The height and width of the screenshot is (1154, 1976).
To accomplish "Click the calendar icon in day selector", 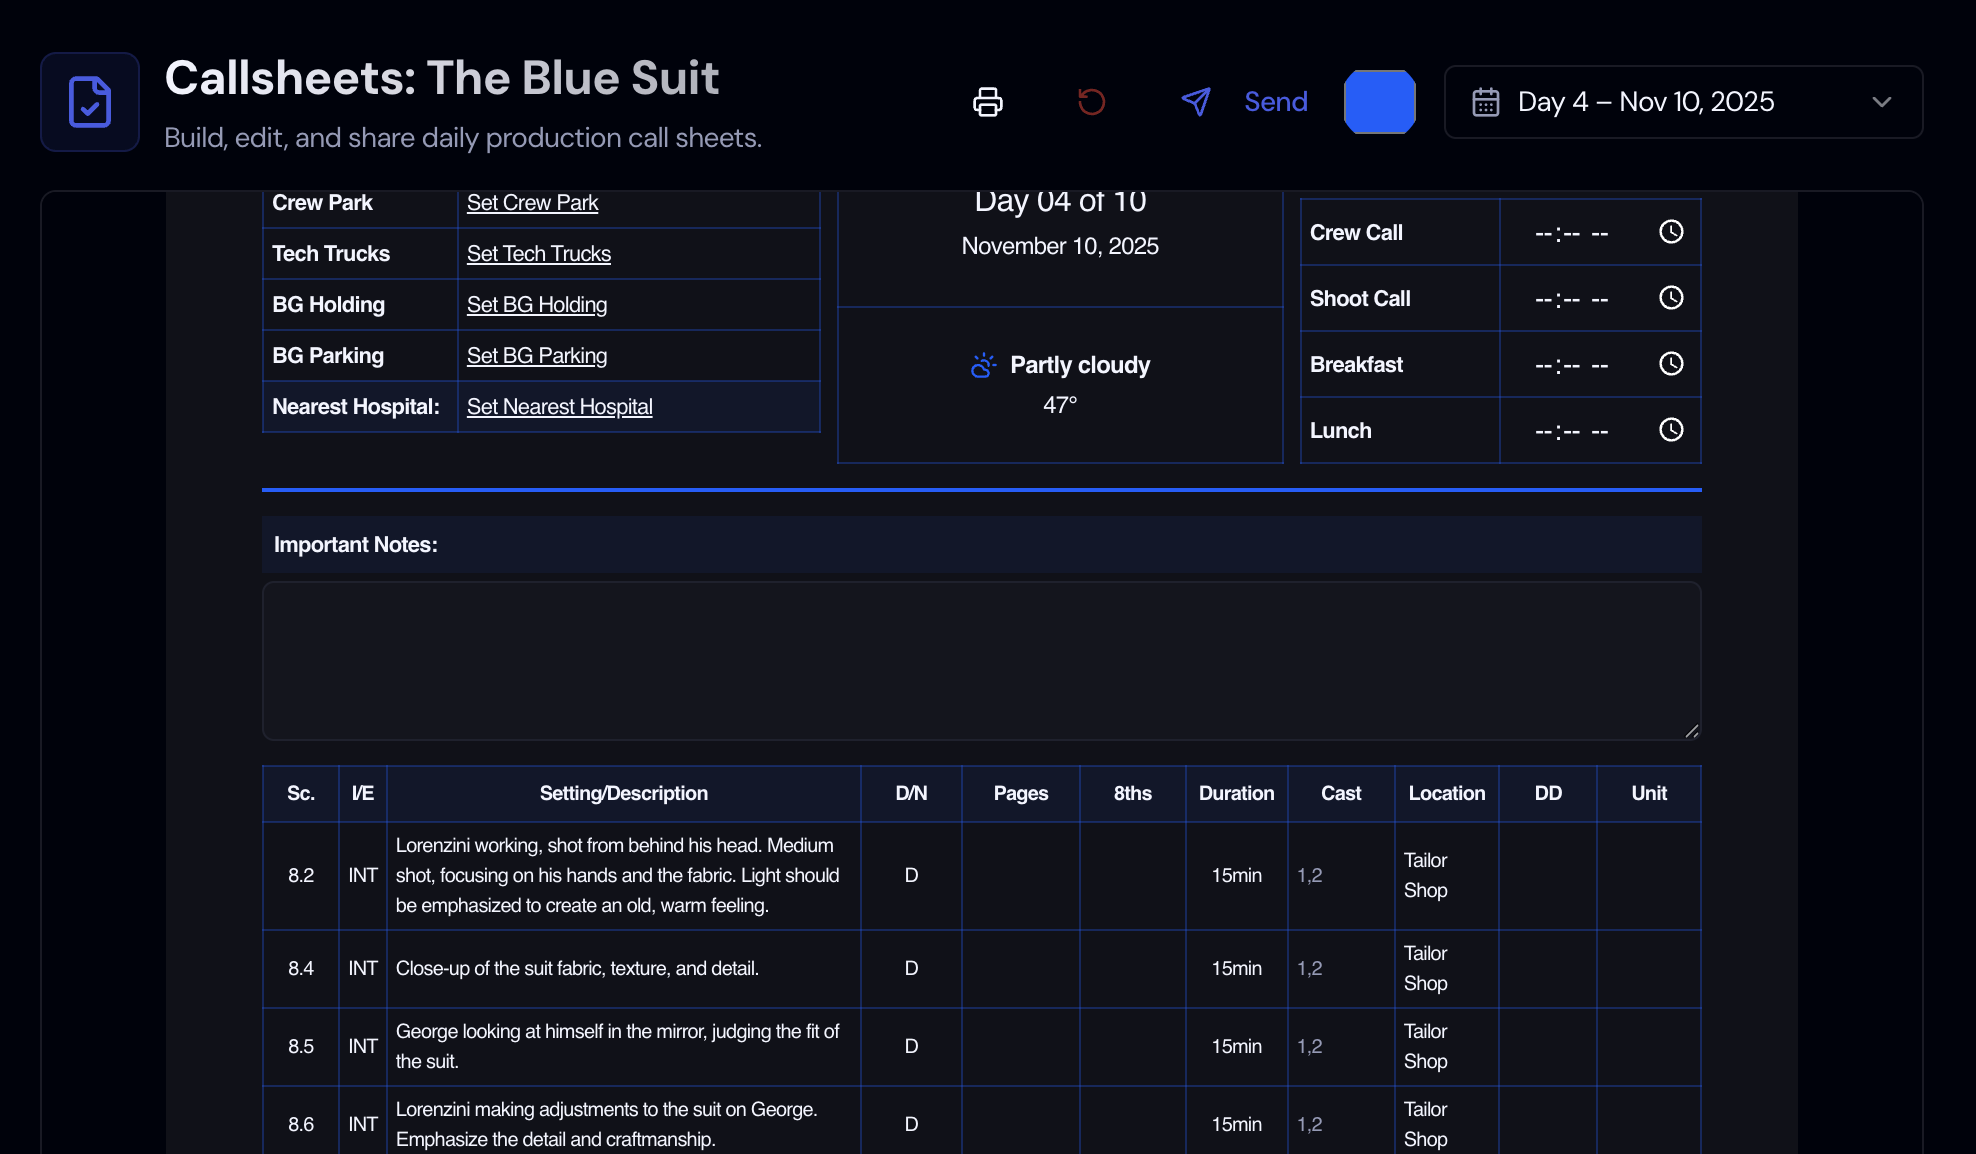I will [1486, 102].
